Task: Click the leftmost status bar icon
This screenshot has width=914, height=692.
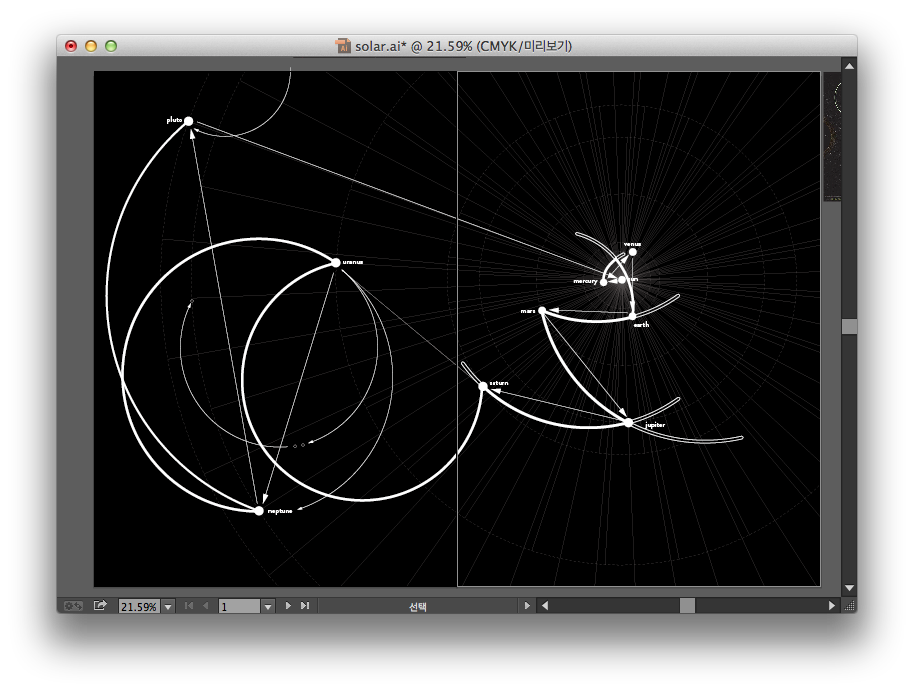Action: tap(73, 606)
